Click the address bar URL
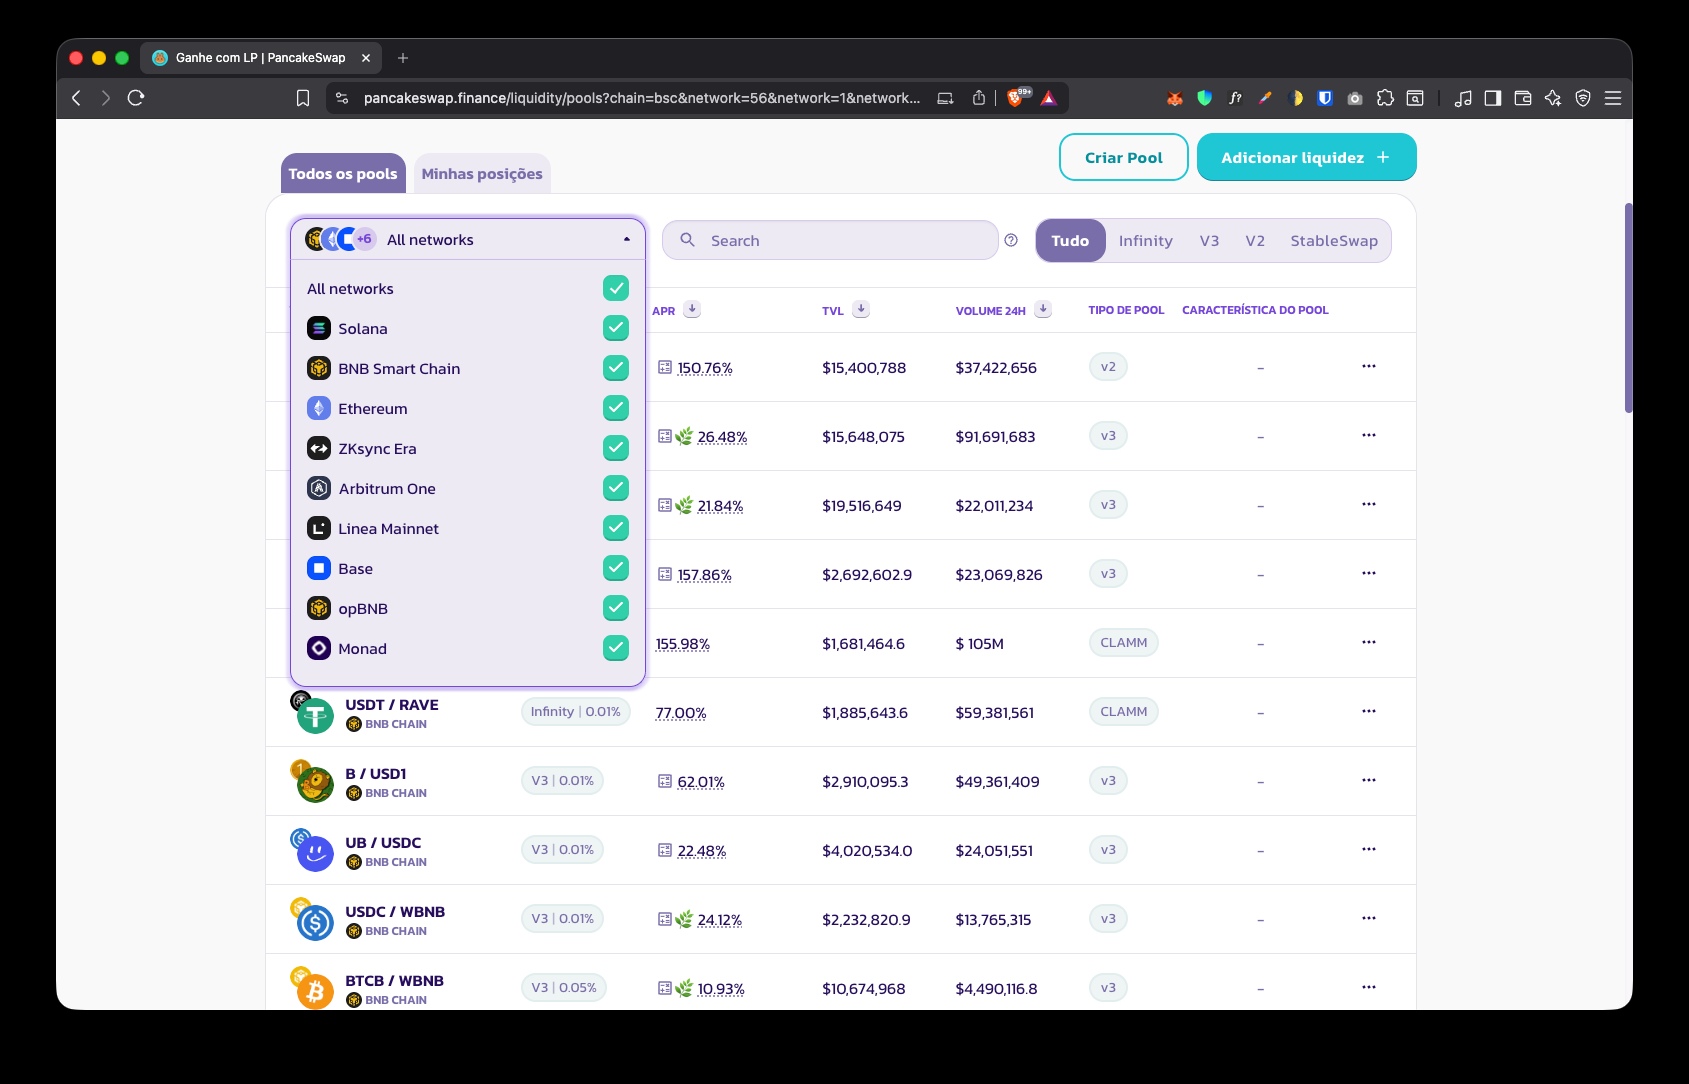Image resolution: width=1689 pixels, height=1084 pixels. point(641,98)
